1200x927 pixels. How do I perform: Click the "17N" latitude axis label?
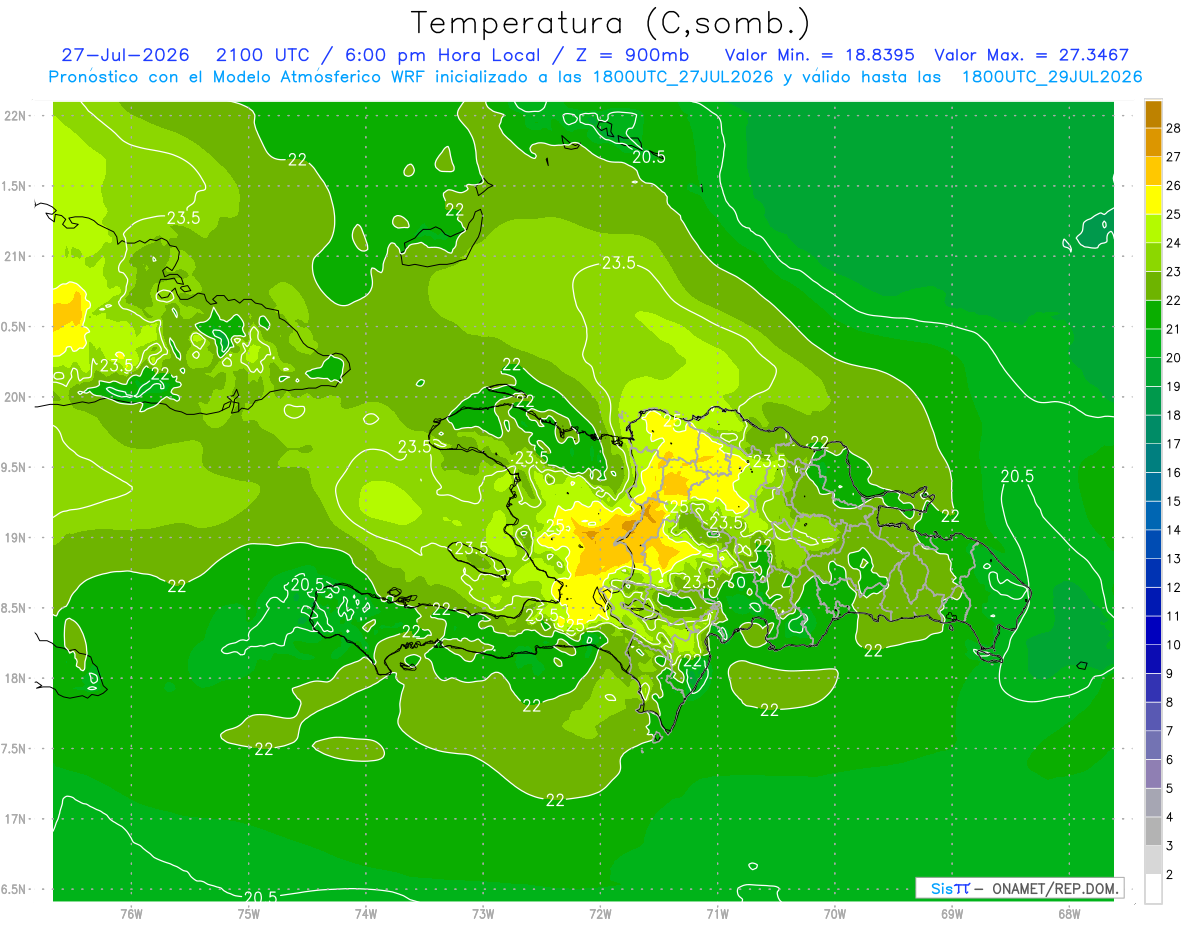[x=15, y=820]
